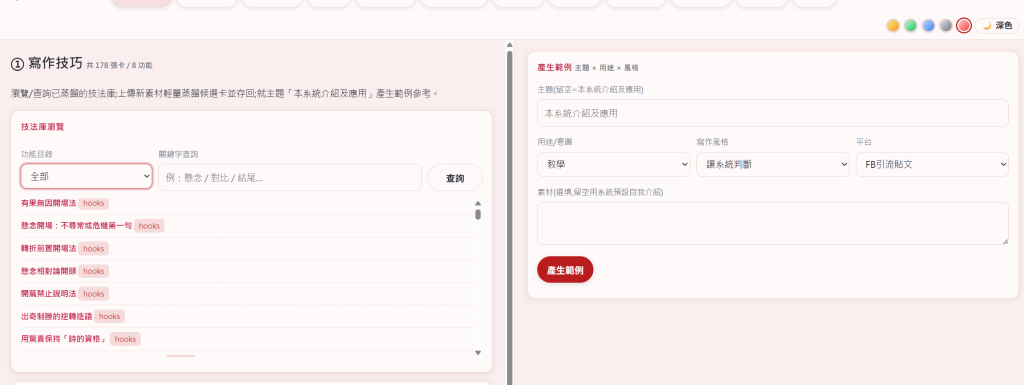Open the 懸念開場：不尋常或危機第一句 card
The image size is (1024, 385).
tap(76, 226)
